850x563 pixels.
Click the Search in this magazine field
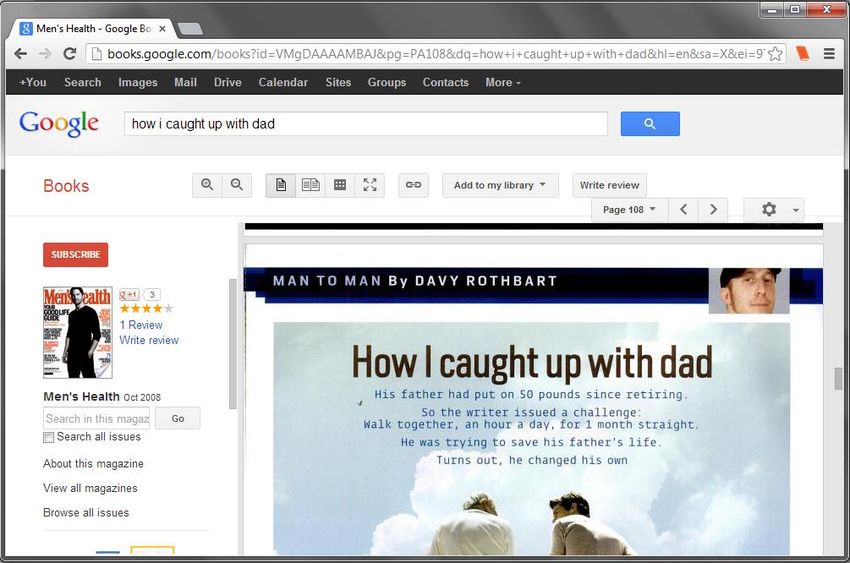pyautogui.click(x=96, y=418)
